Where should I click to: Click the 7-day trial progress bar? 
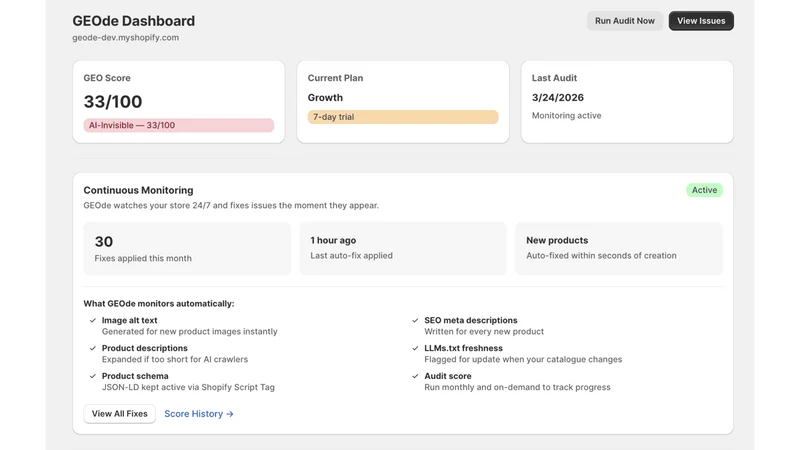[403, 117]
